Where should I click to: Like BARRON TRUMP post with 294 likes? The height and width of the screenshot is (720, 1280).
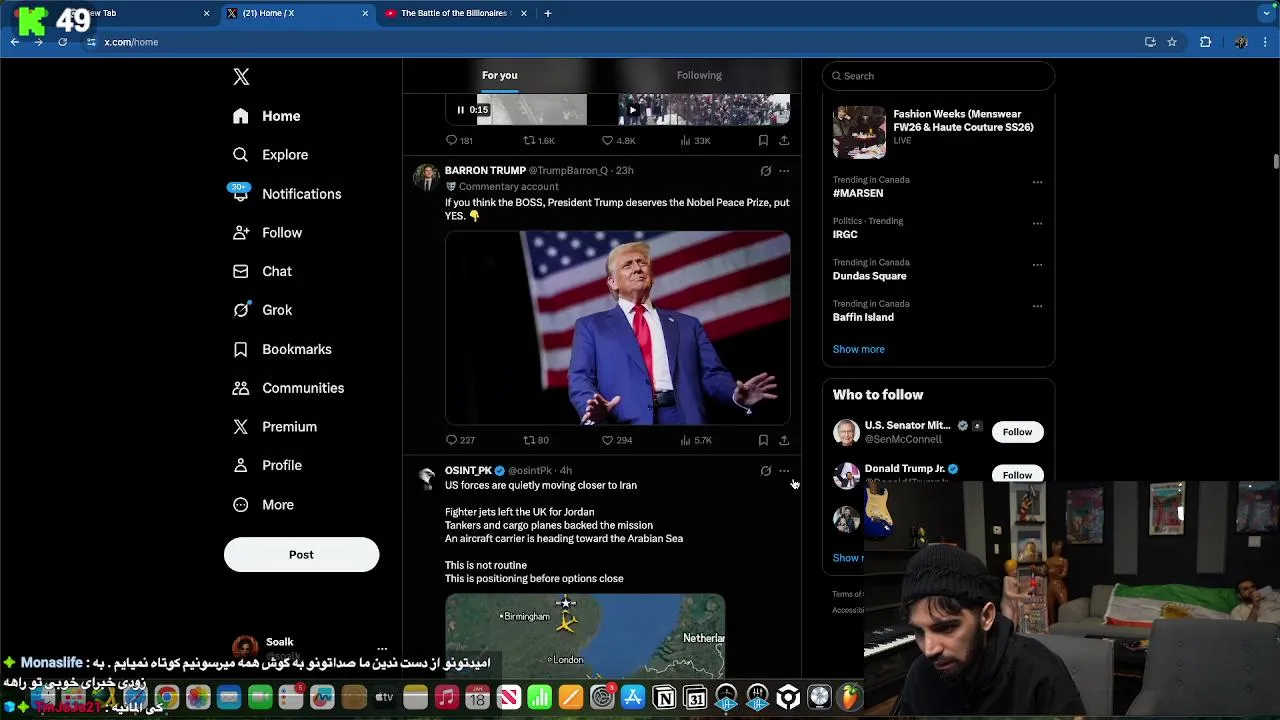click(x=616, y=440)
